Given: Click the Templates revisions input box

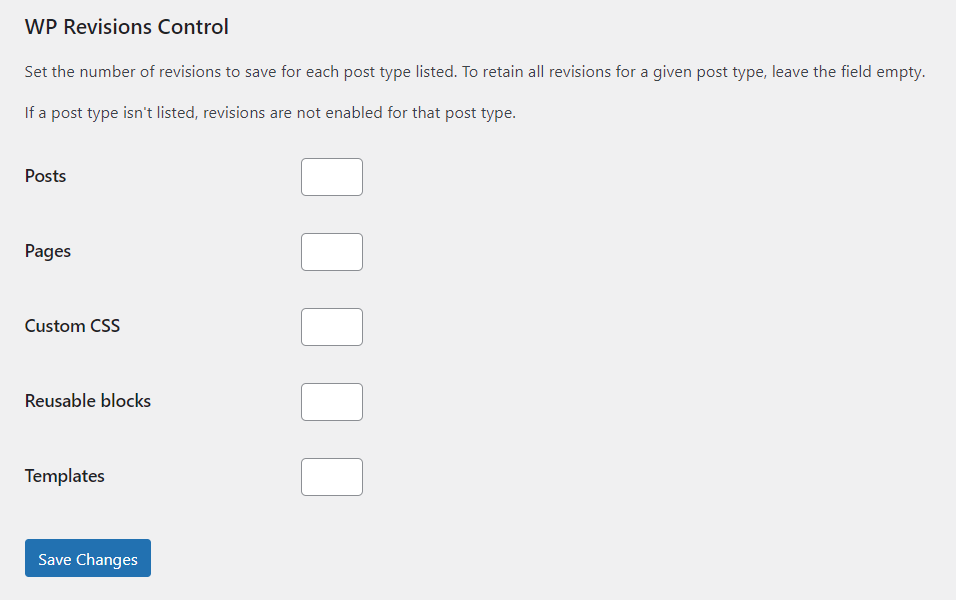Looking at the screenshot, I should click(x=331, y=476).
